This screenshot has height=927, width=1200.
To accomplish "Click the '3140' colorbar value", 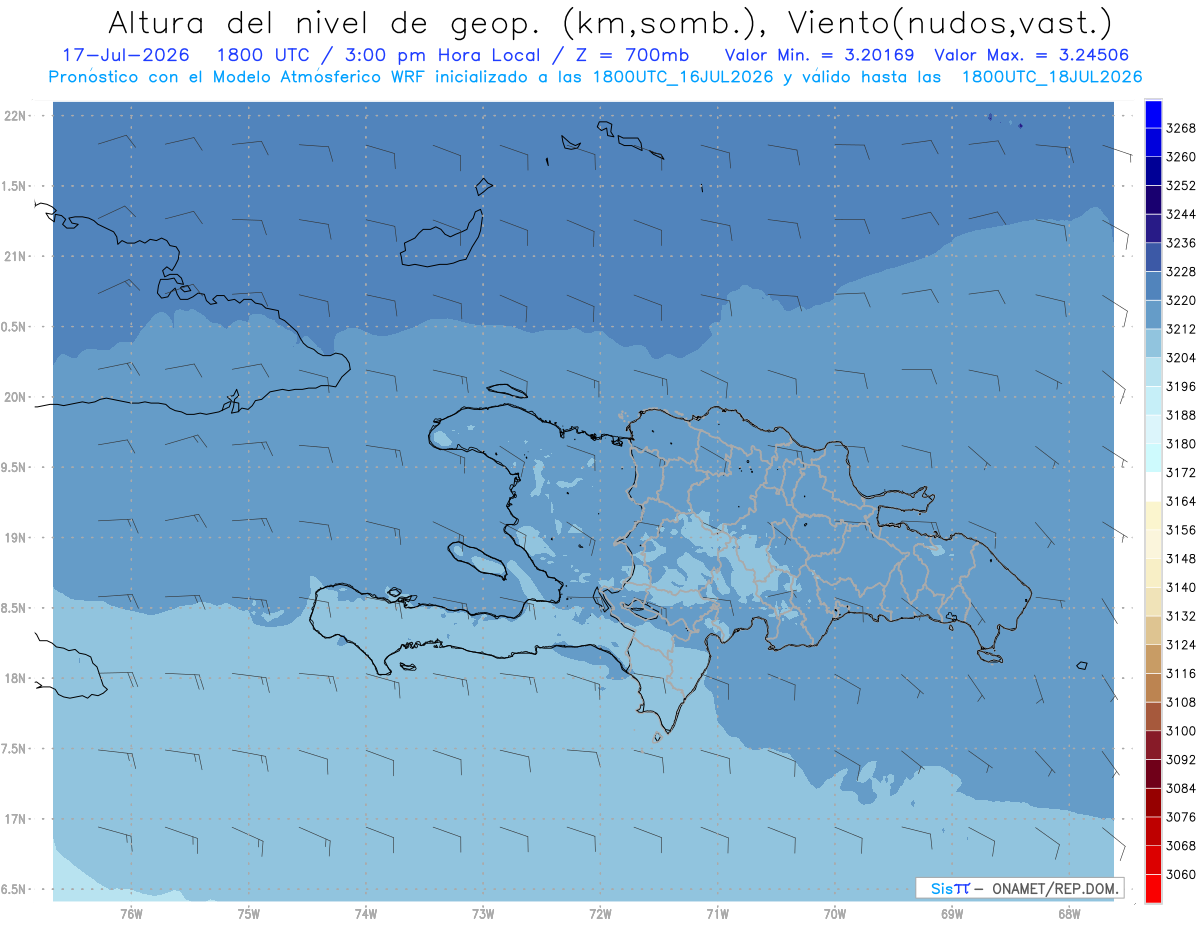I will [1181, 587].
